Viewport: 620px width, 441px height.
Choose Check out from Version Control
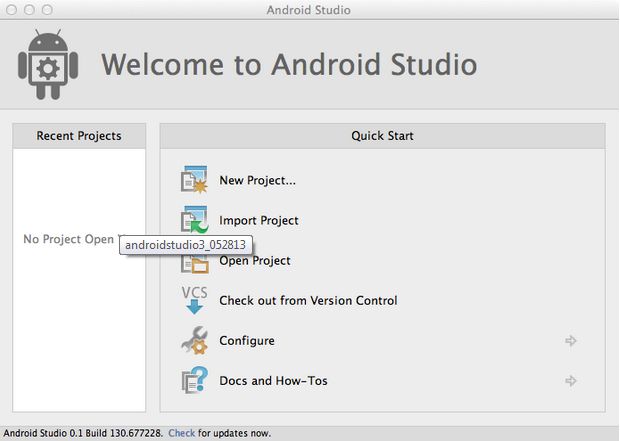click(x=308, y=301)
